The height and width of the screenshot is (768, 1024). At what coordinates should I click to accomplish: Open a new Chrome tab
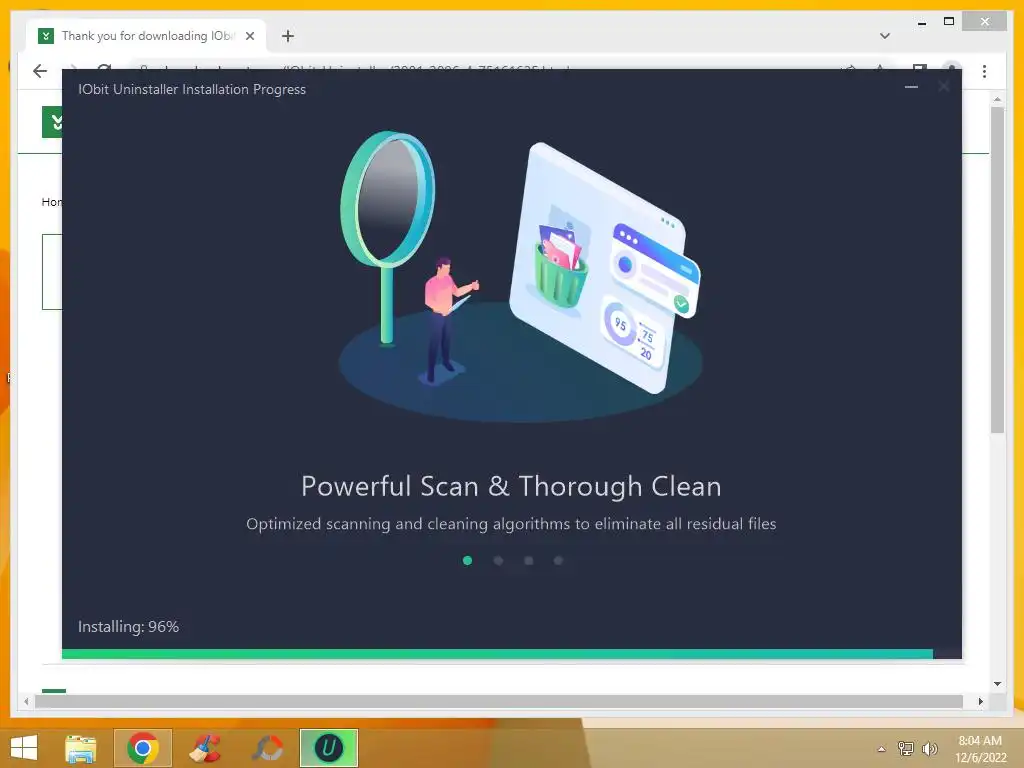pyautogui.click(x=288, y=36)
